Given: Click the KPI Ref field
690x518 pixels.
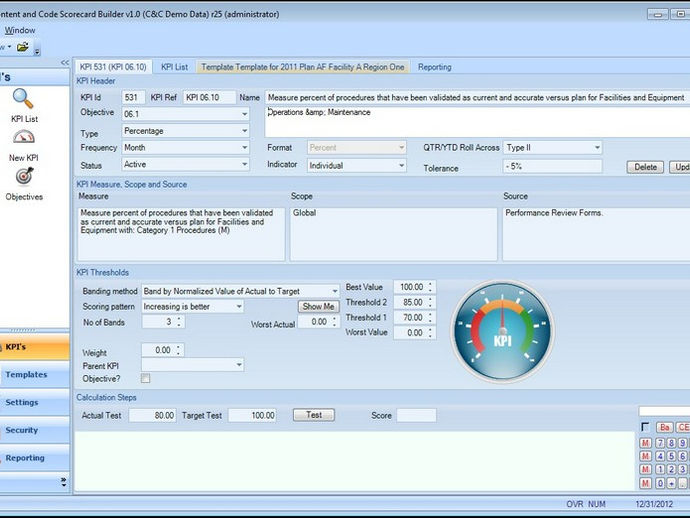Looking at the screenshot, I should (x=209, y=97).
